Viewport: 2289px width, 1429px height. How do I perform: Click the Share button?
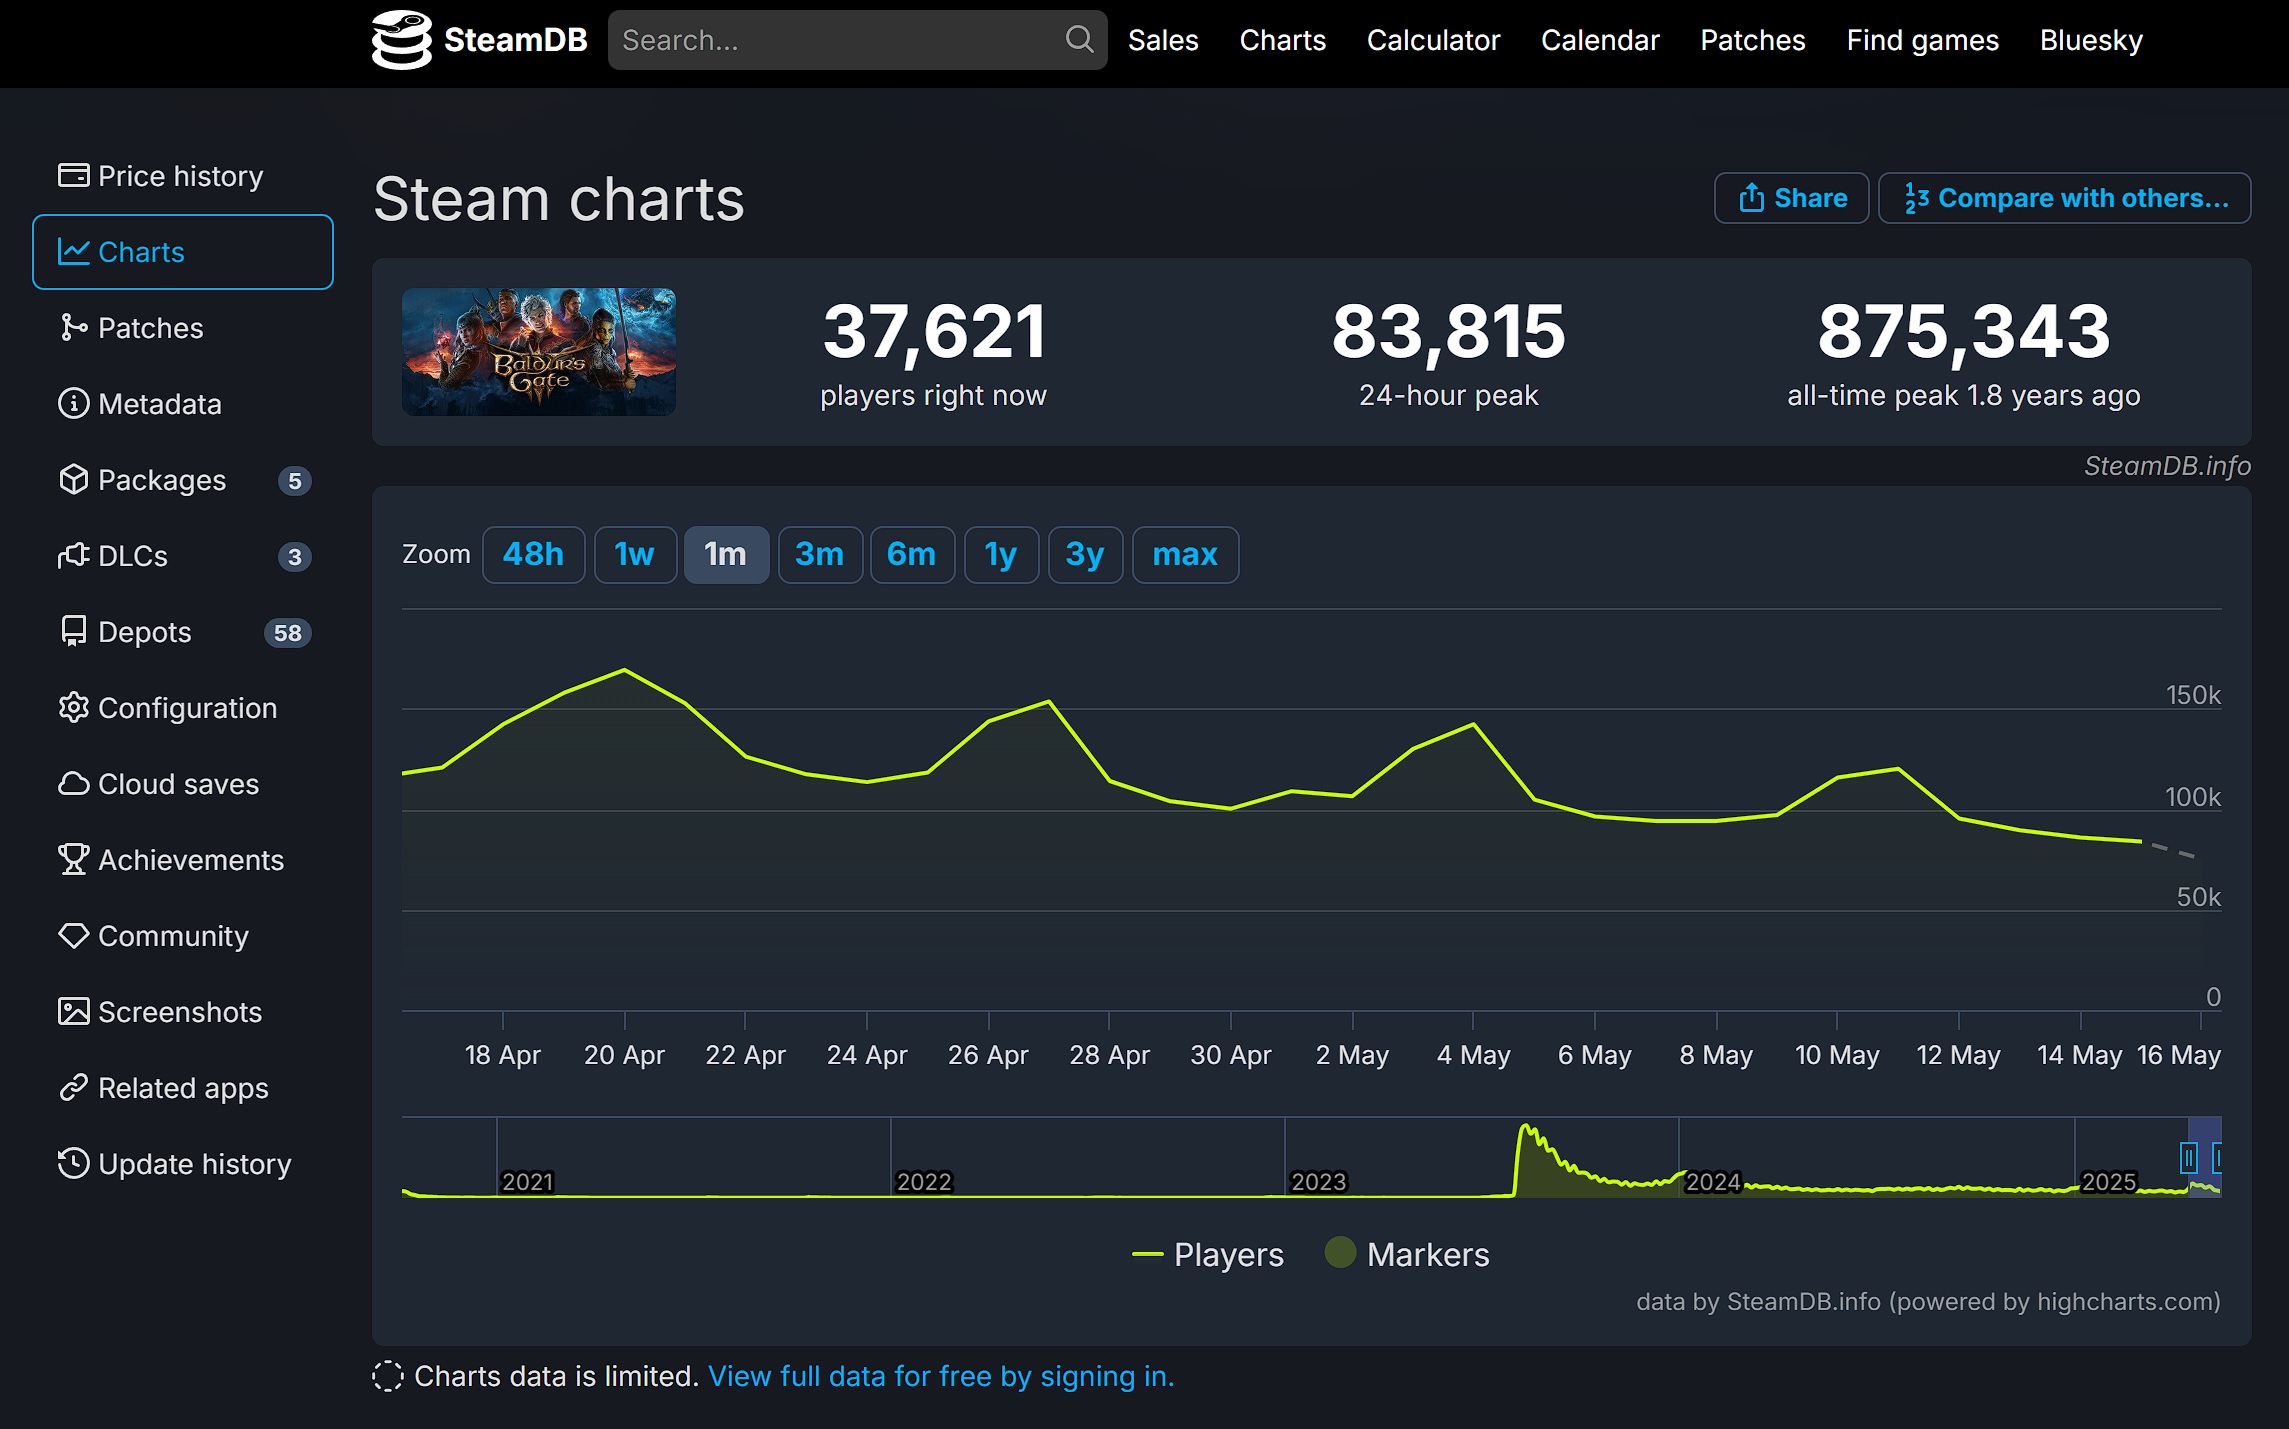1791,198
